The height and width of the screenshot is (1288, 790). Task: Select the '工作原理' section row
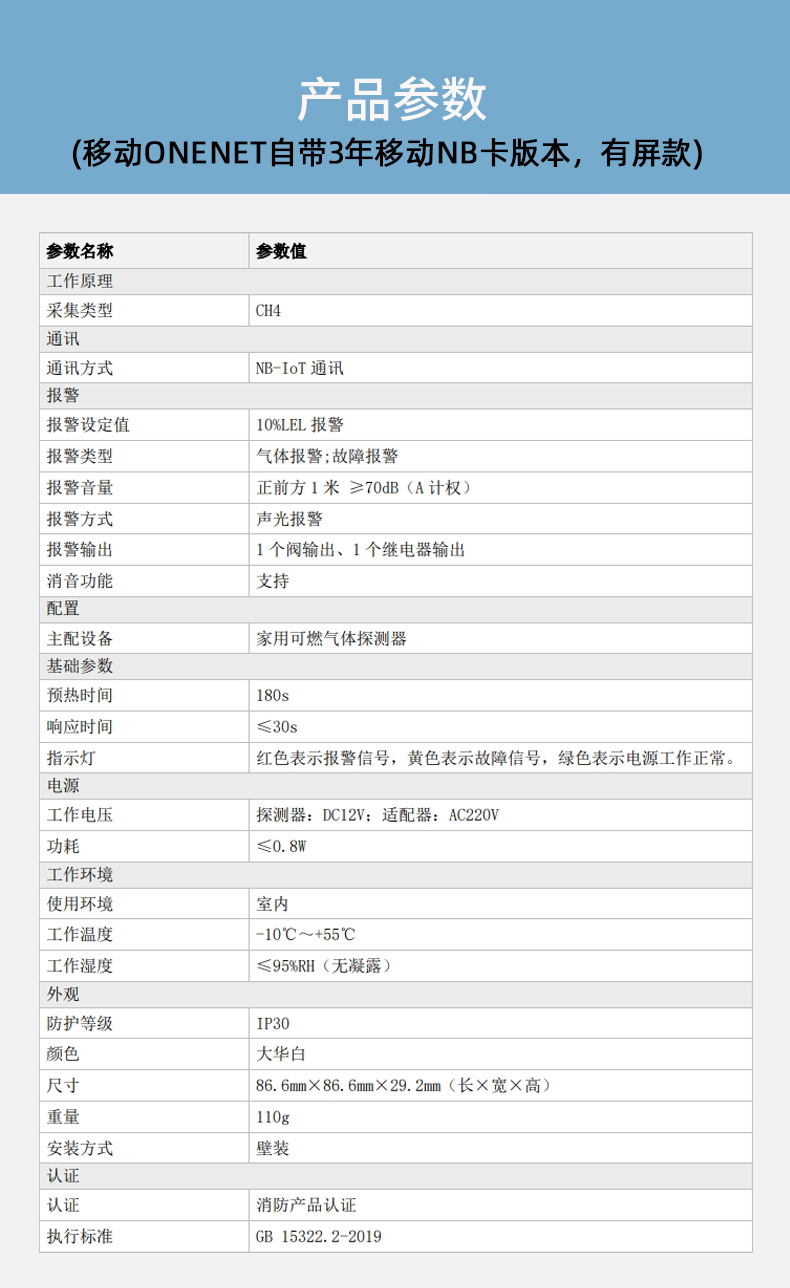[x=396, y=281]
